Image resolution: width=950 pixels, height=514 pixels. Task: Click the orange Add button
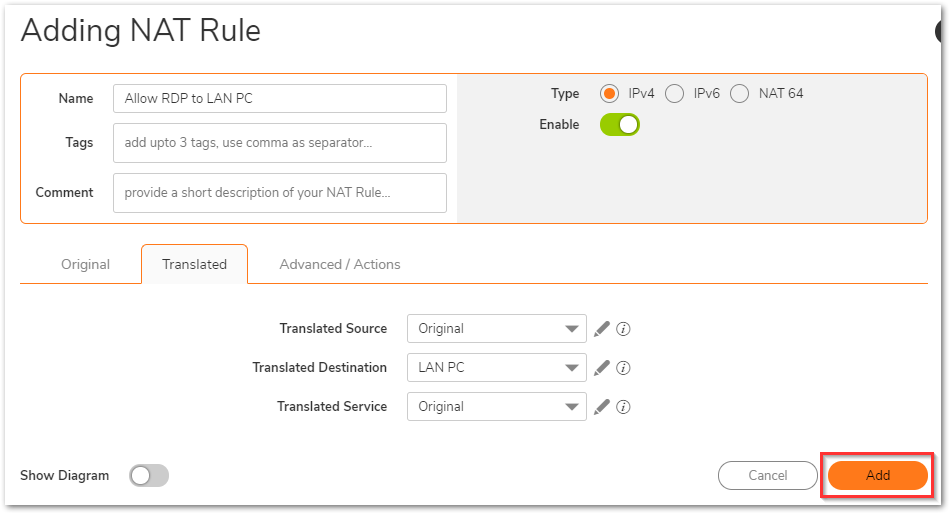[877, 476]
